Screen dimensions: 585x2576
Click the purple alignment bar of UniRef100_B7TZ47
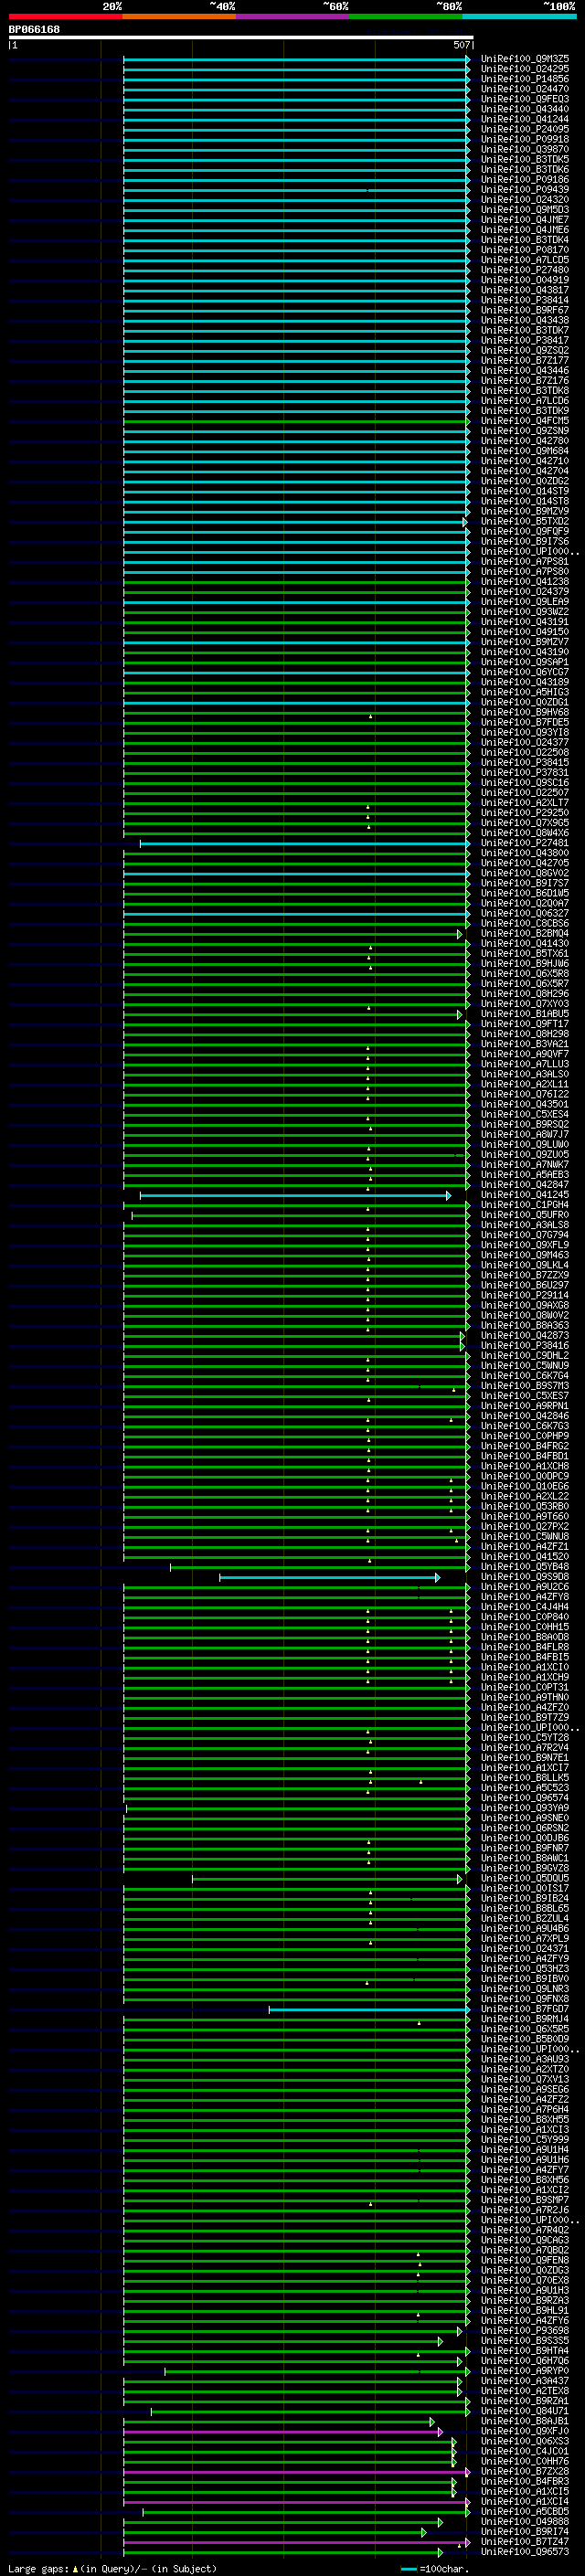click(x=296, y=2541)
